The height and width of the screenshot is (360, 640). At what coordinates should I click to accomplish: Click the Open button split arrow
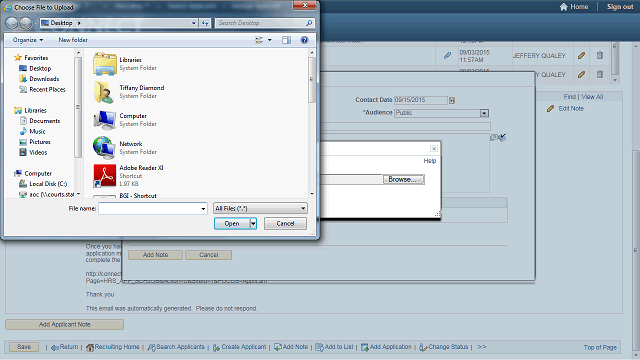(x=253, y=224)
